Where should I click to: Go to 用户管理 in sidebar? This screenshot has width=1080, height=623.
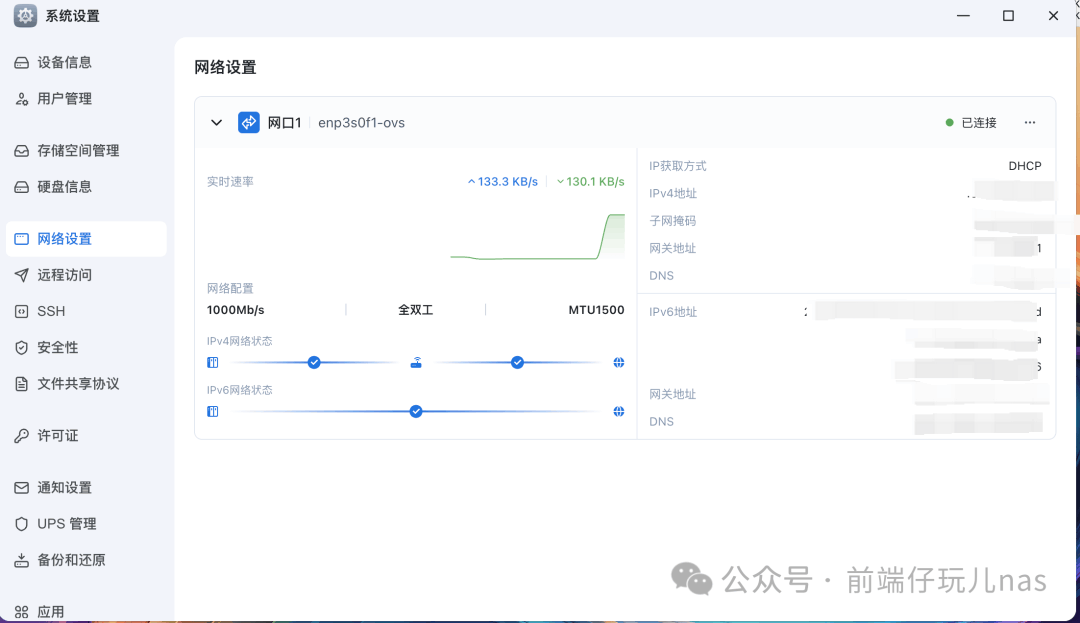[65, 99]
